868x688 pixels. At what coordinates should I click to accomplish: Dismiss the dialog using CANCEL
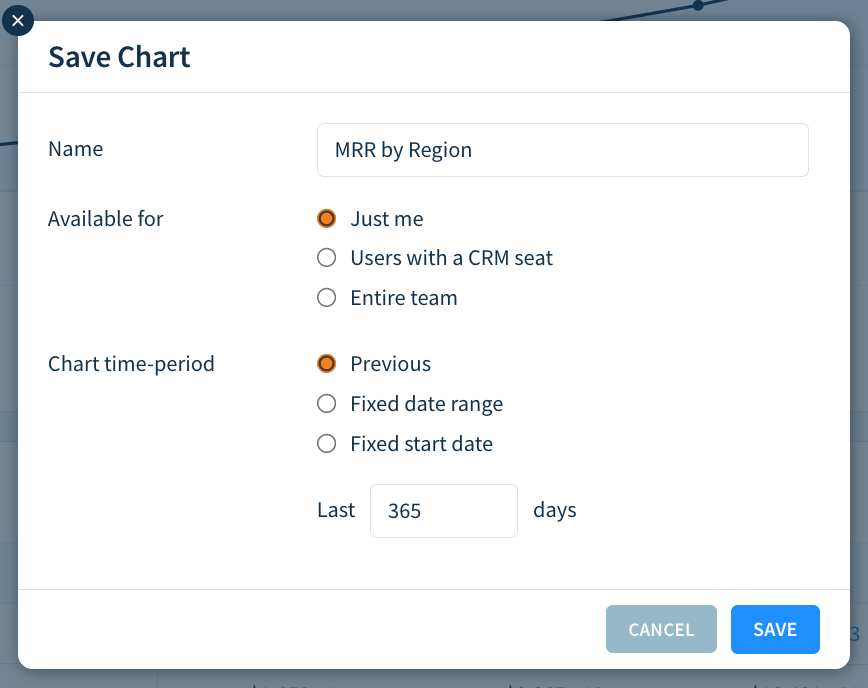(661, 629)
